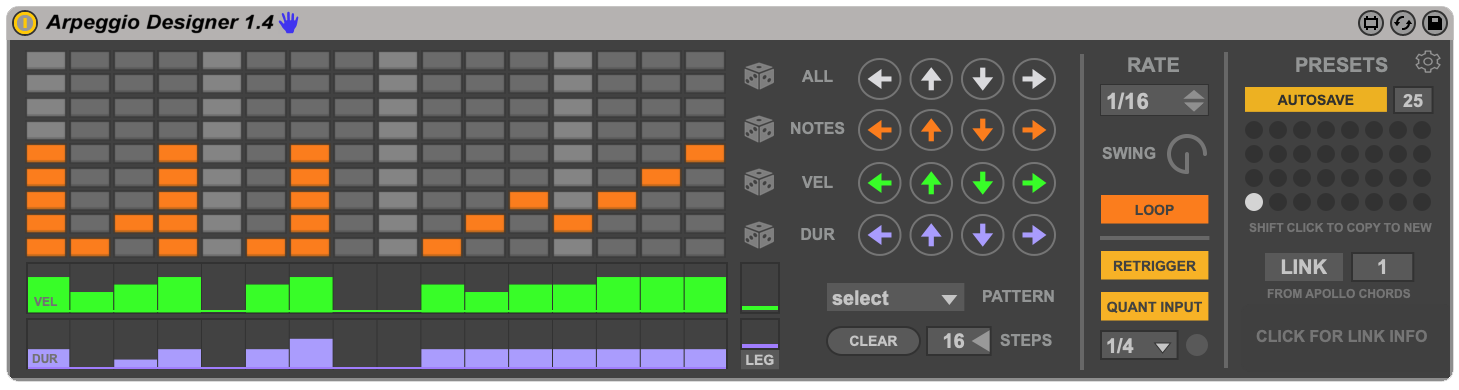Open the 1/4 quantize value dropdown
Viewport: 1459px width, 390px height.
tap(1139, 346)
